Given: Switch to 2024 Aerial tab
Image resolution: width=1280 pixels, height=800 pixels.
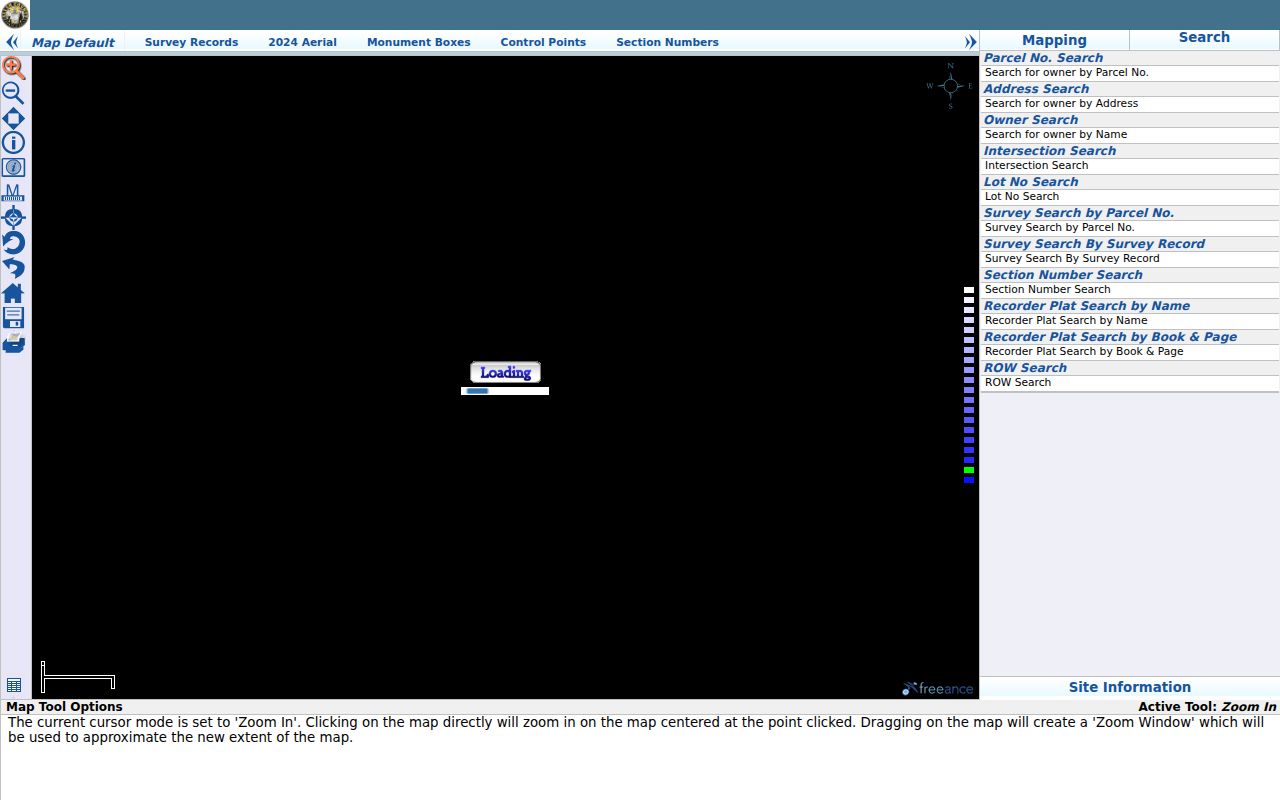Looking at the screenshot, I should (x=302, y=42).
